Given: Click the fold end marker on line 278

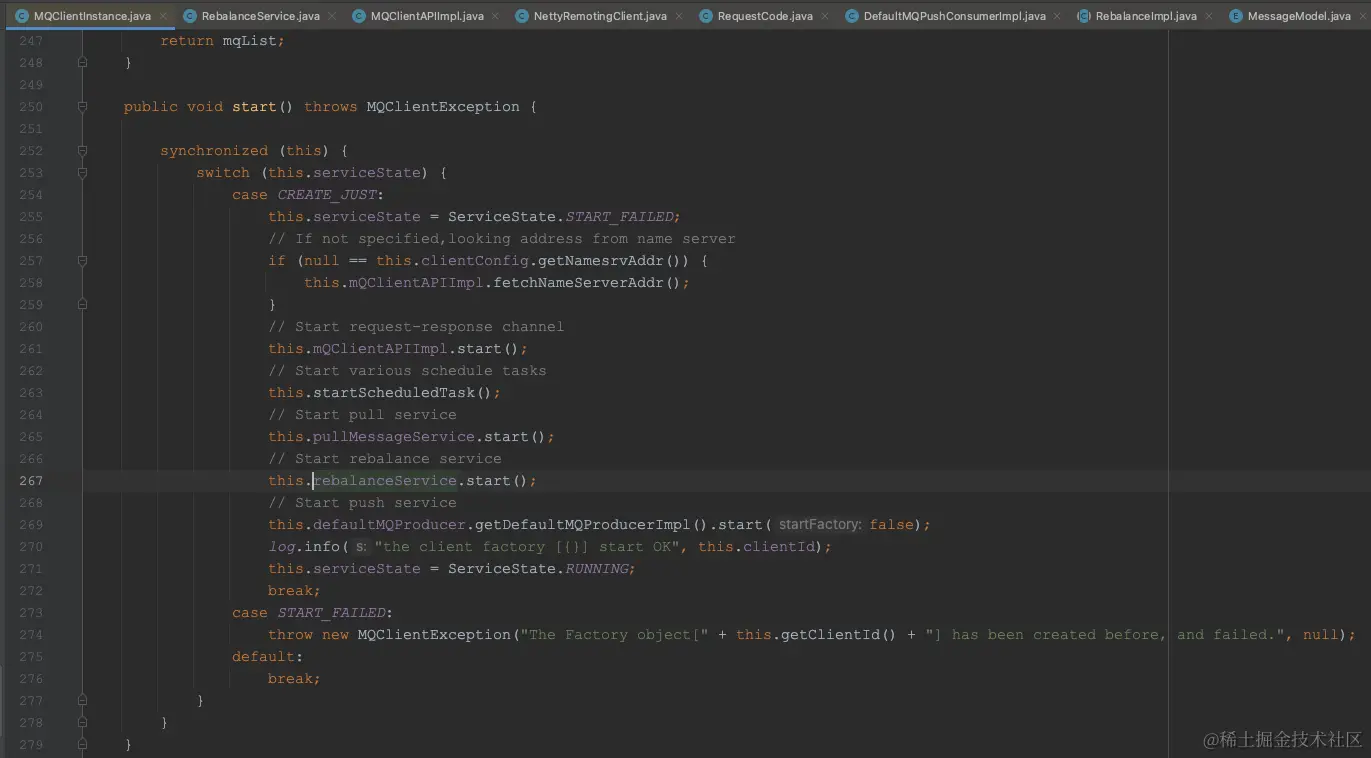Looking at the screenshot, I should pos(82,723).
